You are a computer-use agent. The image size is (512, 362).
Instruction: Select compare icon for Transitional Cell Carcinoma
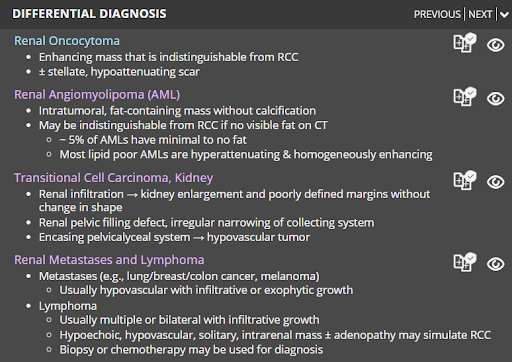(465, 180)
